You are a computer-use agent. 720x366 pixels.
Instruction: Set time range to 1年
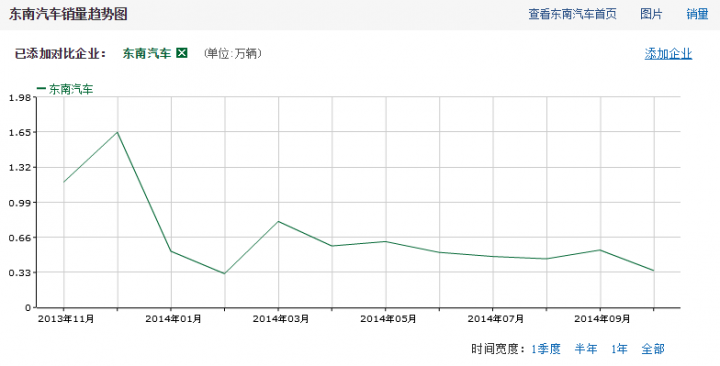[x=619, y=349]
